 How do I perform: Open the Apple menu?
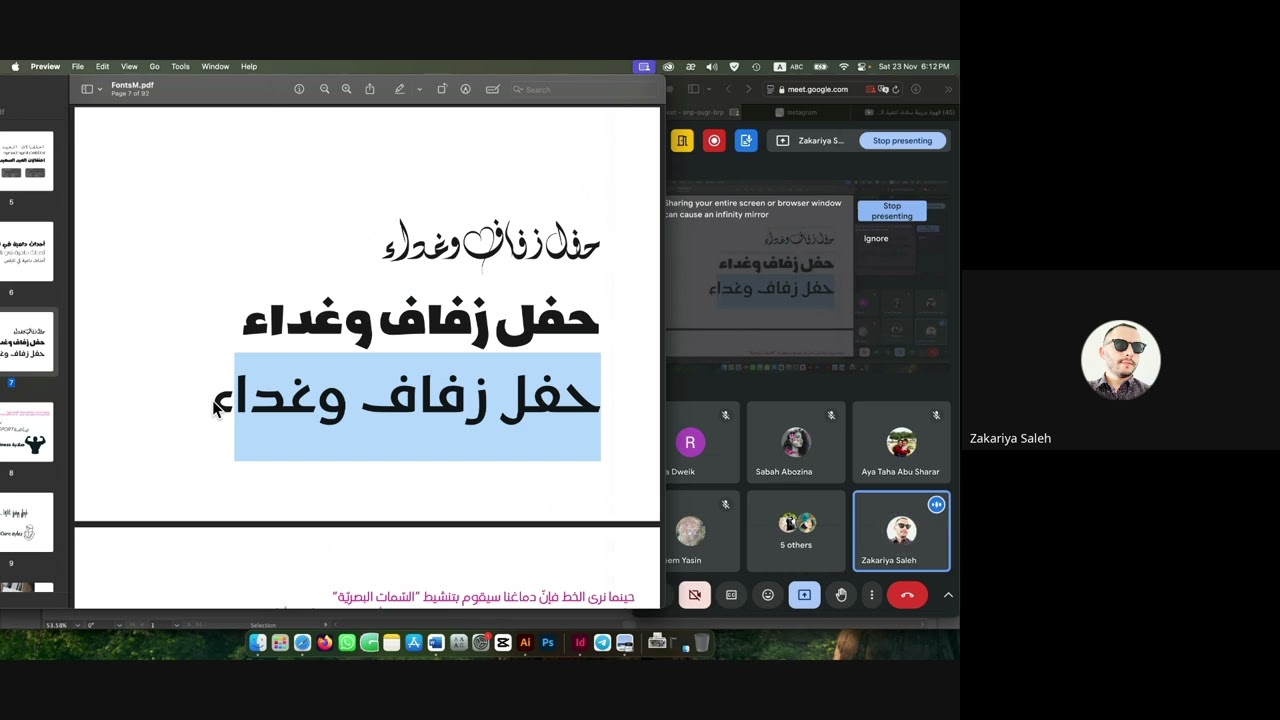(15, 67)
